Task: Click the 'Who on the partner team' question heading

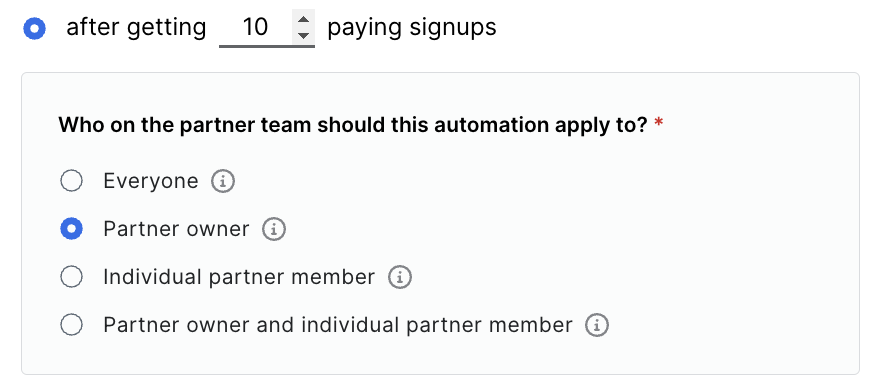Action: 353,125
